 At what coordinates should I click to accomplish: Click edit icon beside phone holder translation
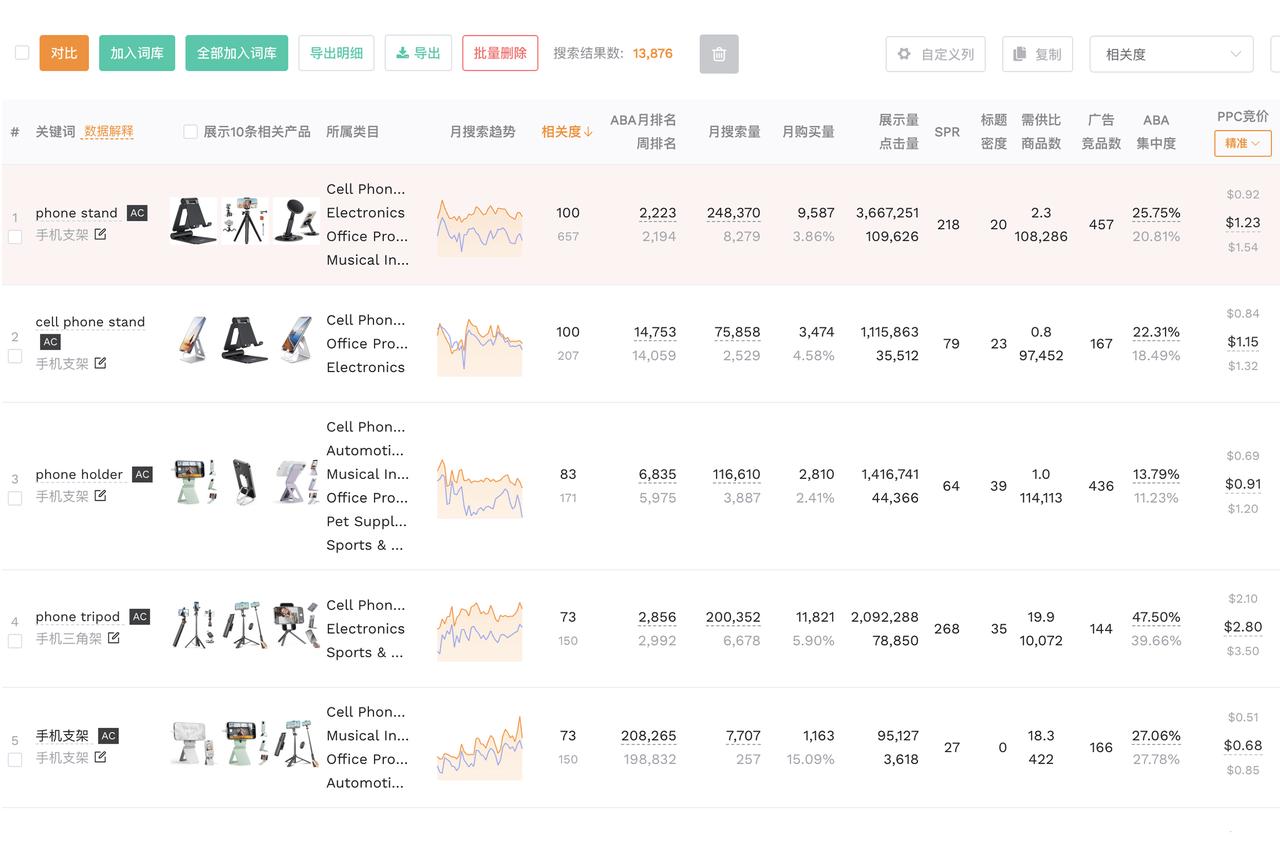[x=100, y=496]
